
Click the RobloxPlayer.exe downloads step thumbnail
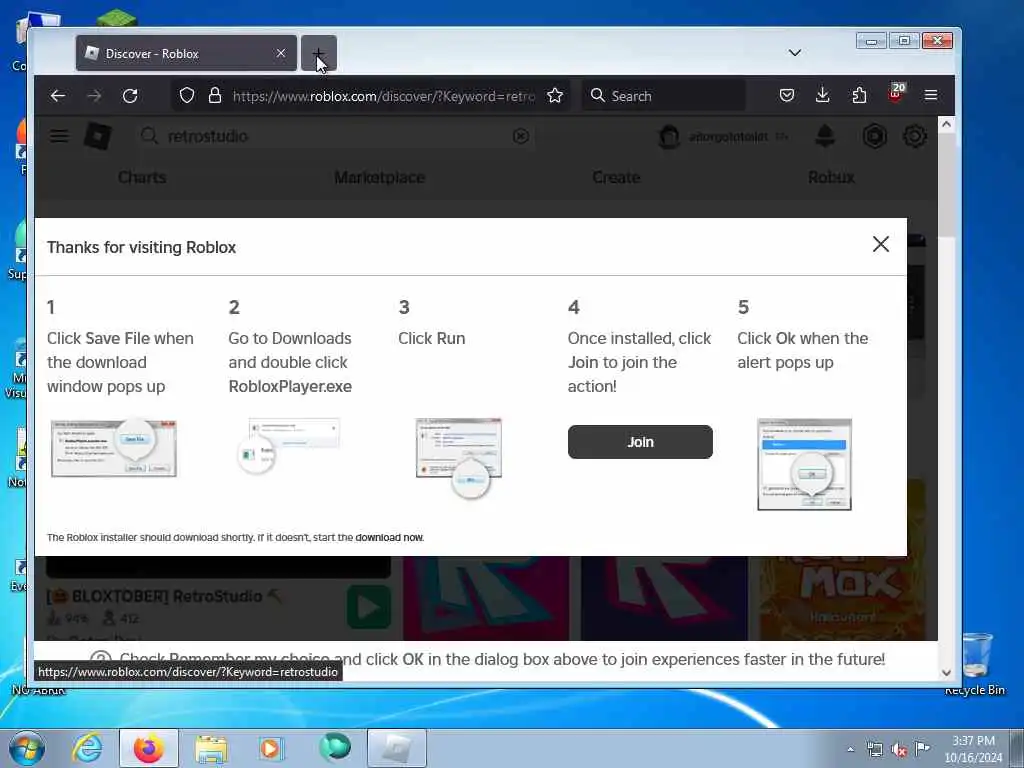tap(288, 446)
